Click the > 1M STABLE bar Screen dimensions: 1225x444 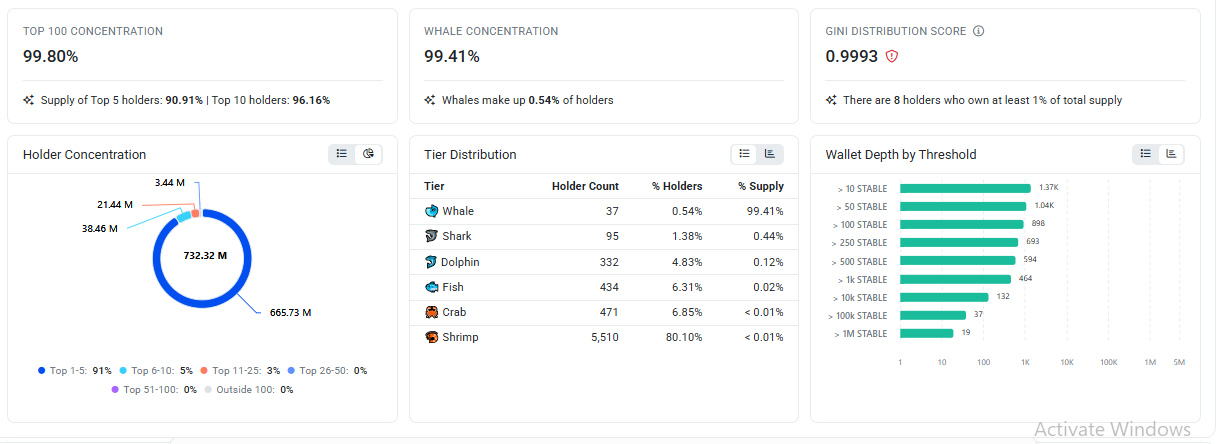927,333
